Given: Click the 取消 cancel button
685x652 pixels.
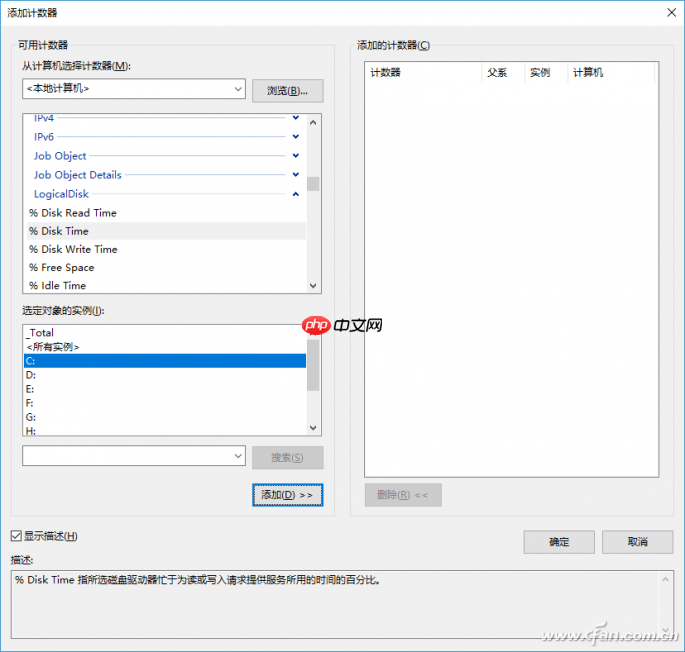Looking at the screenshot, I should click(x=637, y=542).
